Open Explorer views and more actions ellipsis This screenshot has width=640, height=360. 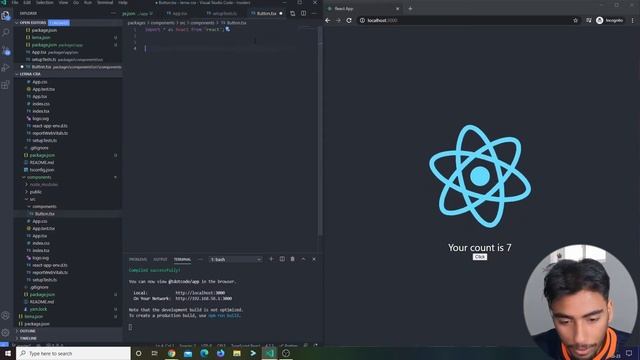click(x=113, y=13)
